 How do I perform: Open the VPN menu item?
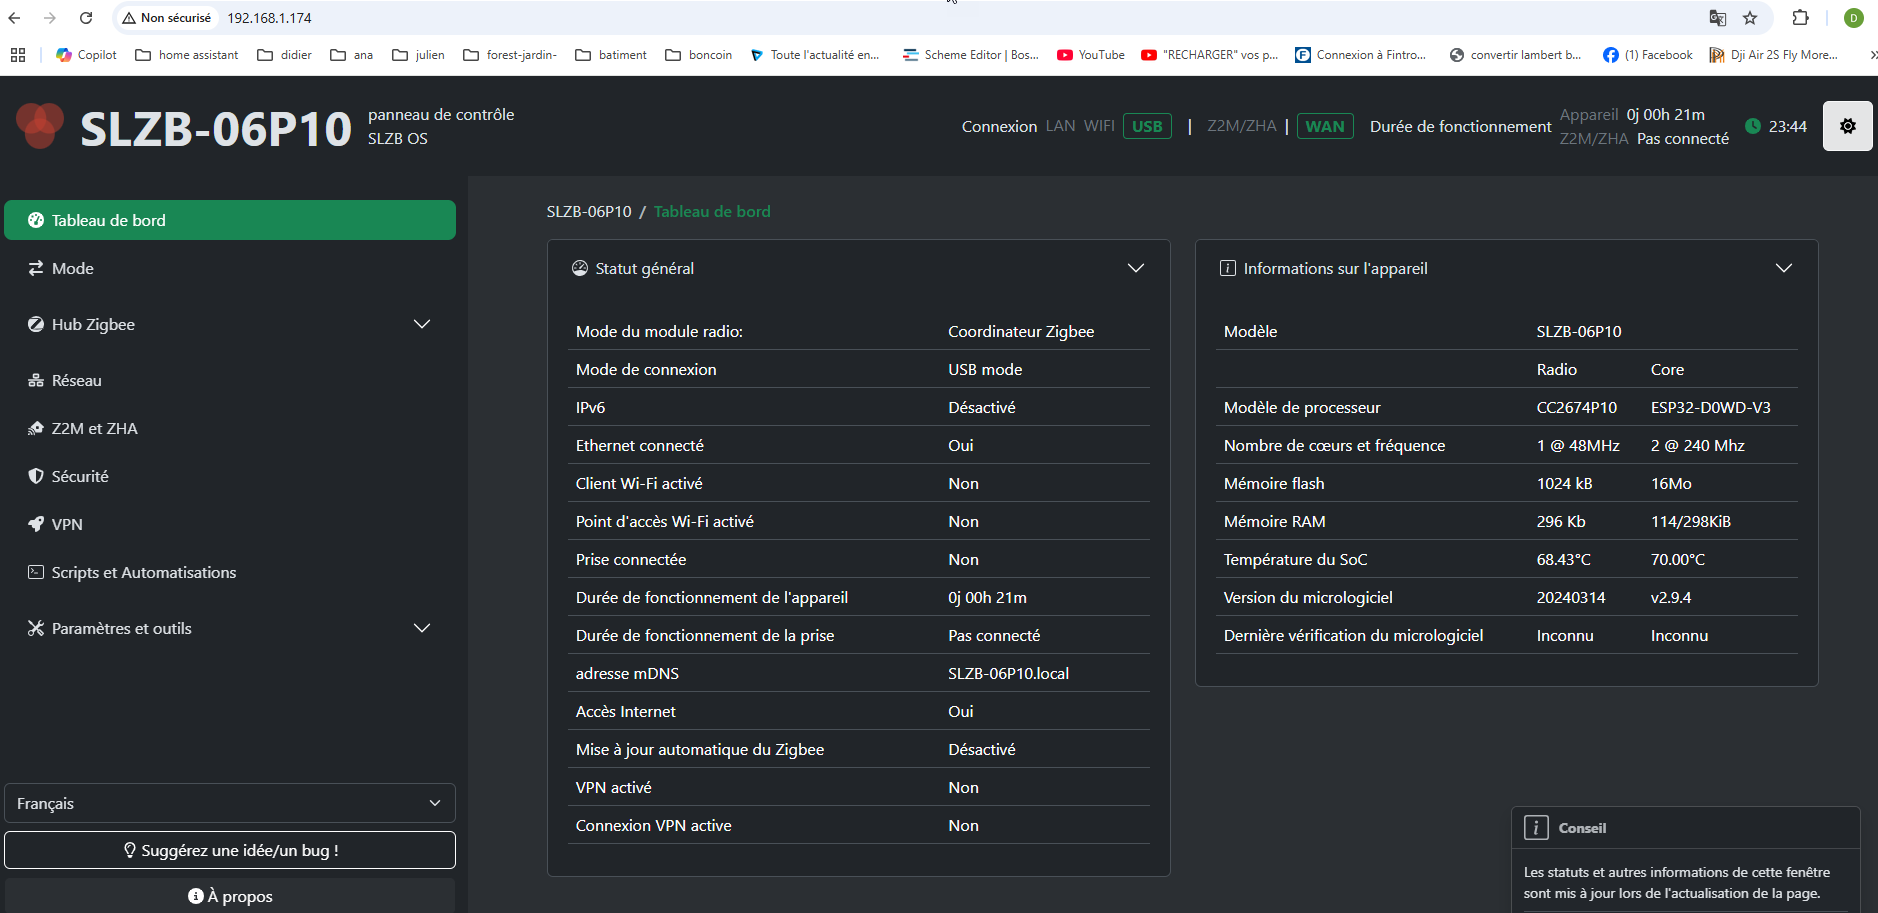(x=230, y=524)
